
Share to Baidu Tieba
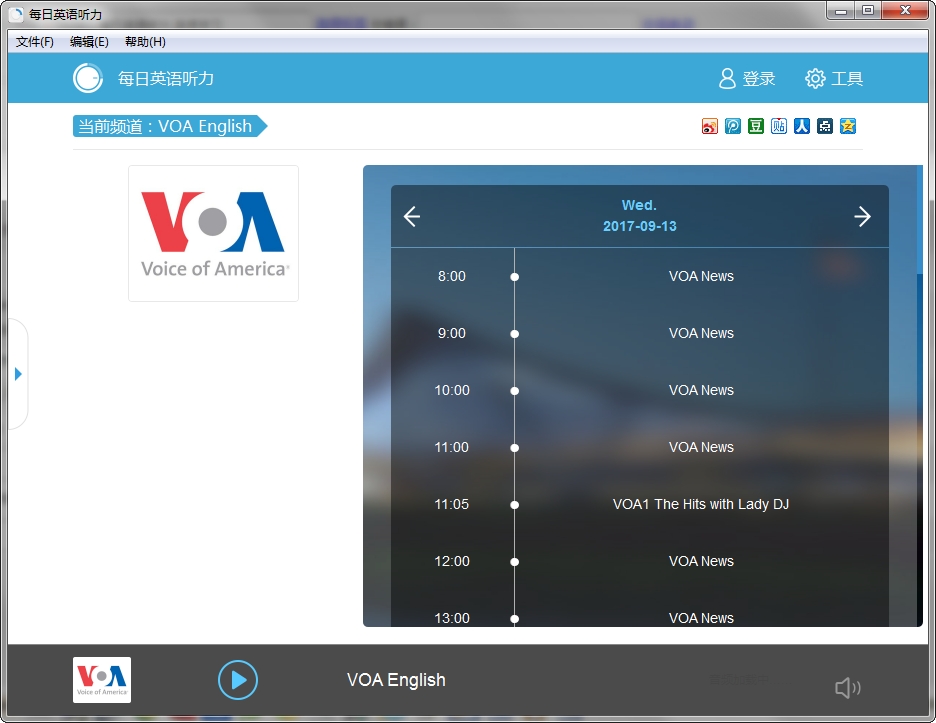tap(778, 126)
